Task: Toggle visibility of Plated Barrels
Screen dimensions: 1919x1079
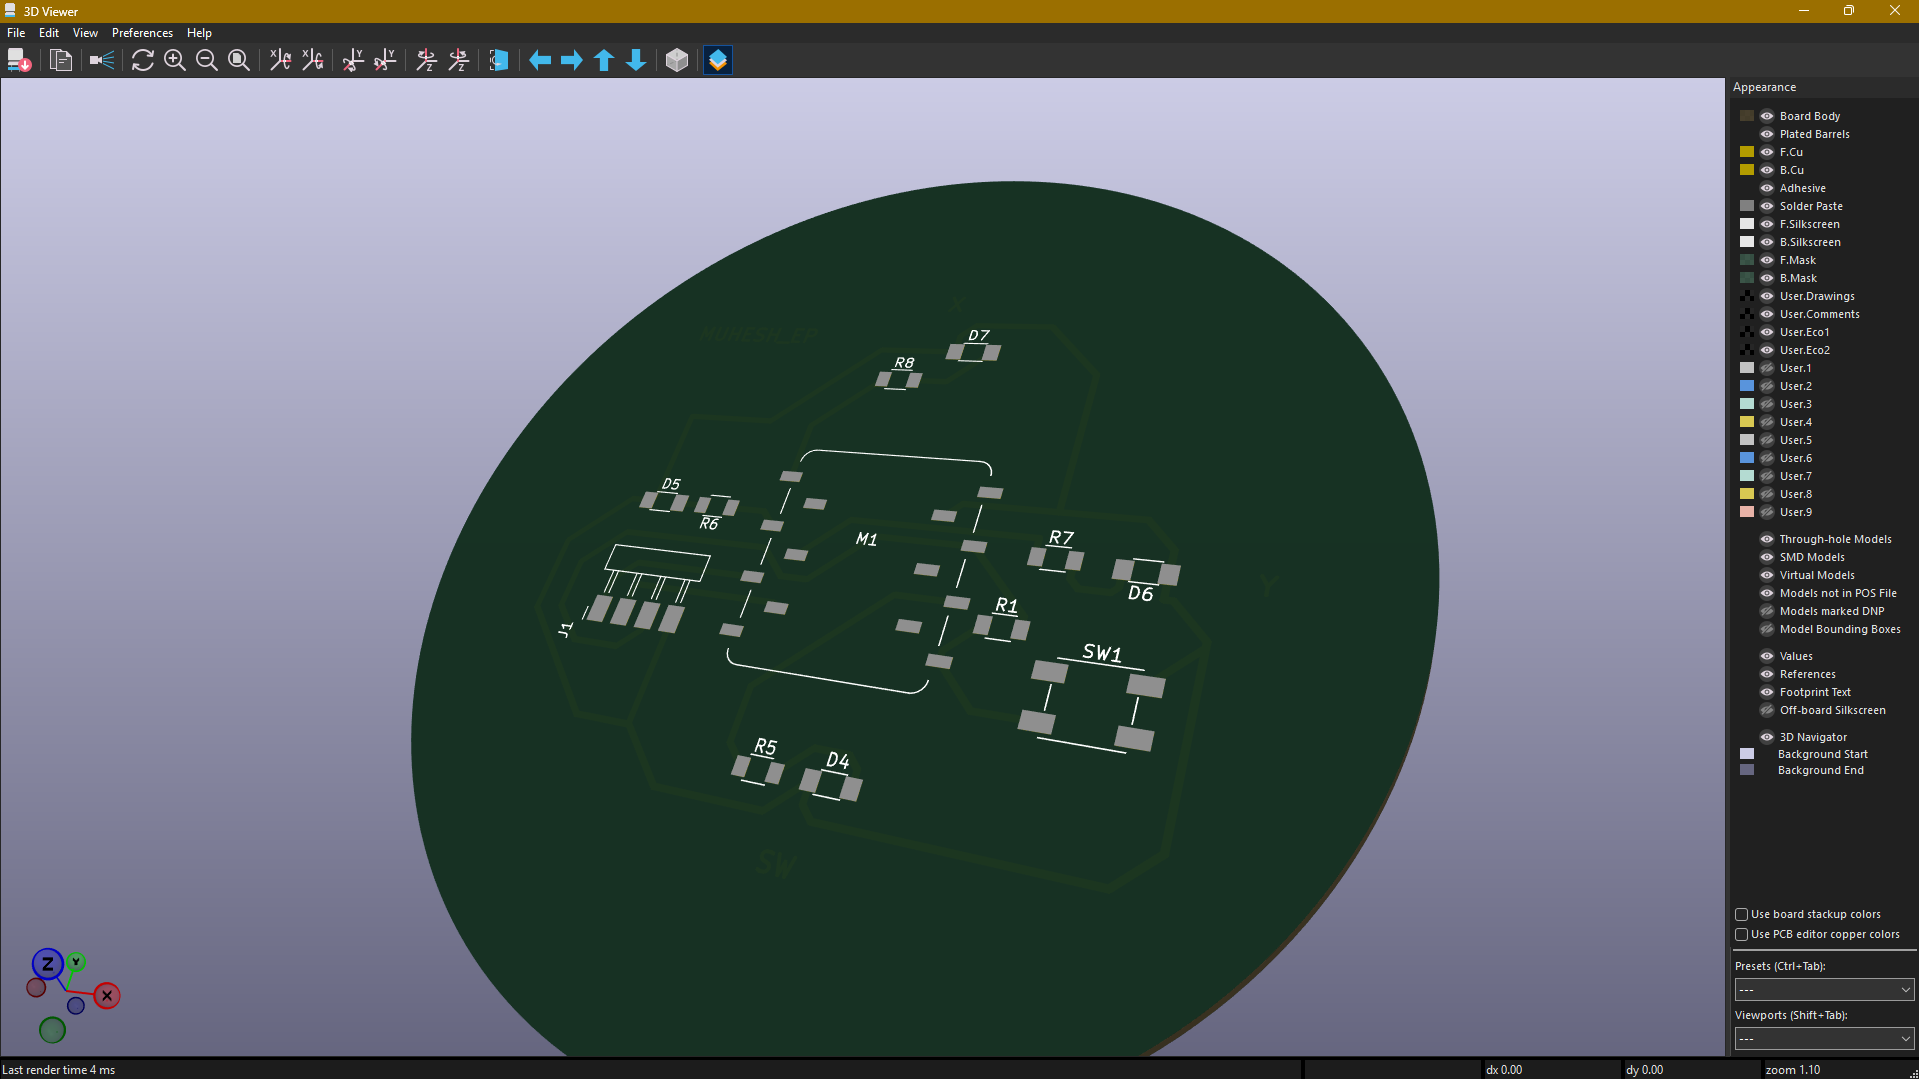Action: (x=1767, y=134)
